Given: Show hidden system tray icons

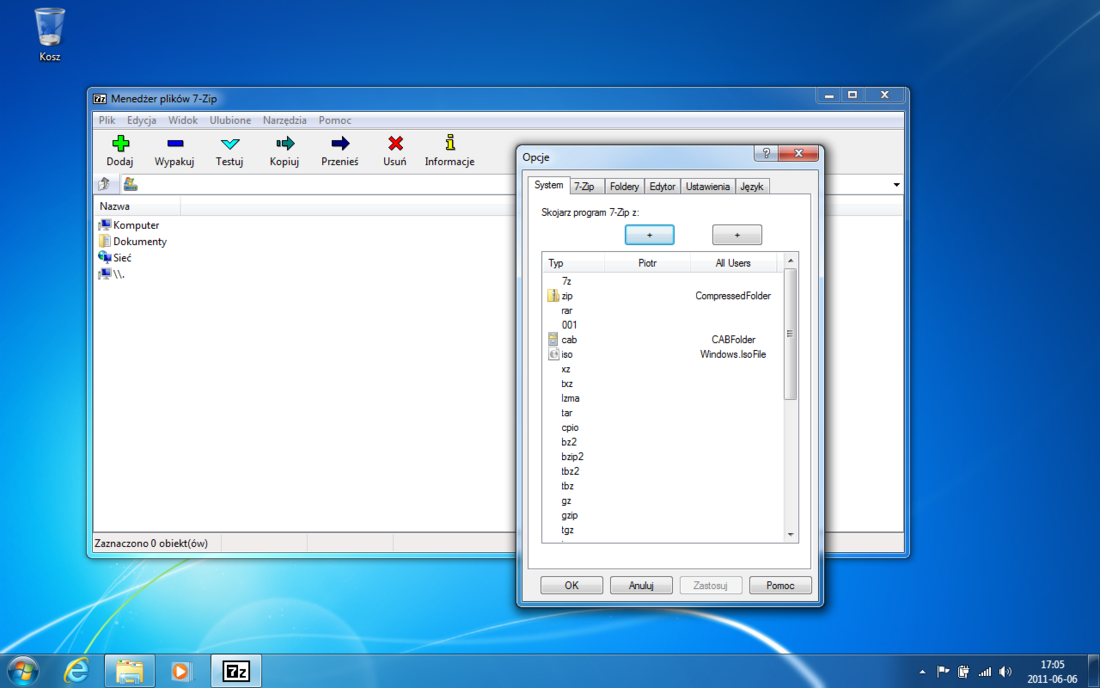Looking at the screenshot, I should (x=922, y=672).
